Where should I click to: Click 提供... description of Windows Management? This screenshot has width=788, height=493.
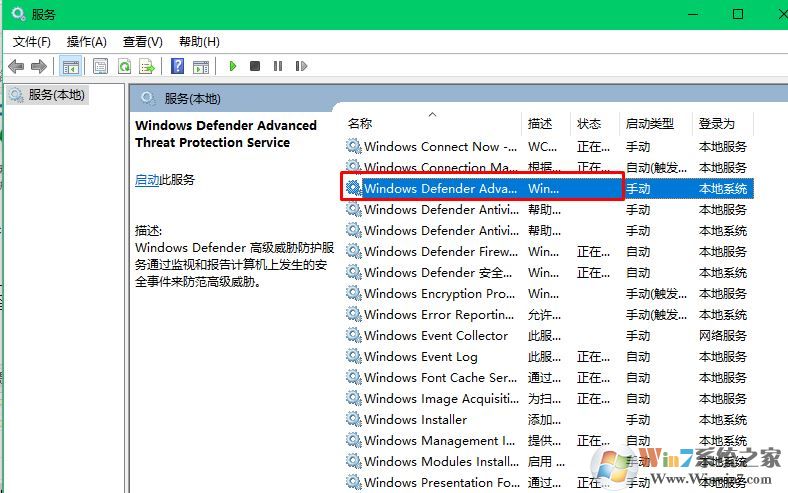(544, 440)
